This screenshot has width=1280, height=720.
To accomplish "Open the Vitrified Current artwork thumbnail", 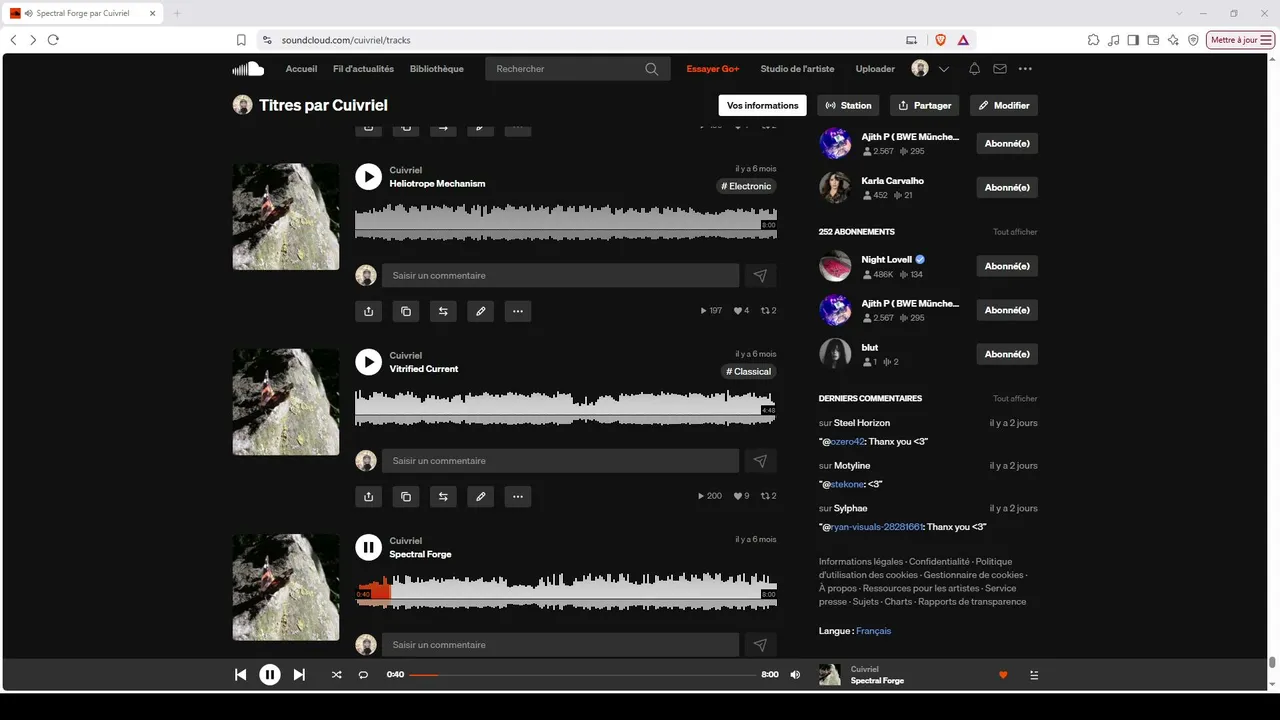I will 286,402.
